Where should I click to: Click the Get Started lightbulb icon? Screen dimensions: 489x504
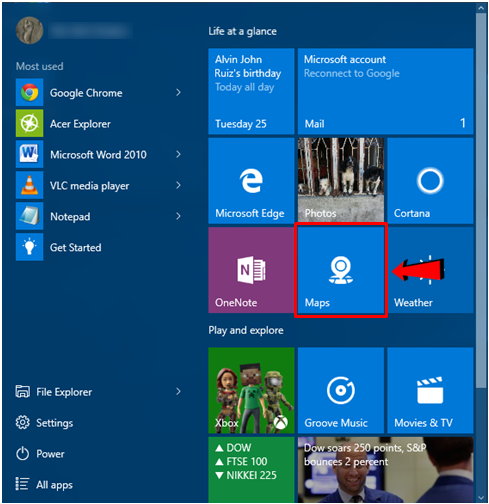pos(29,247)
